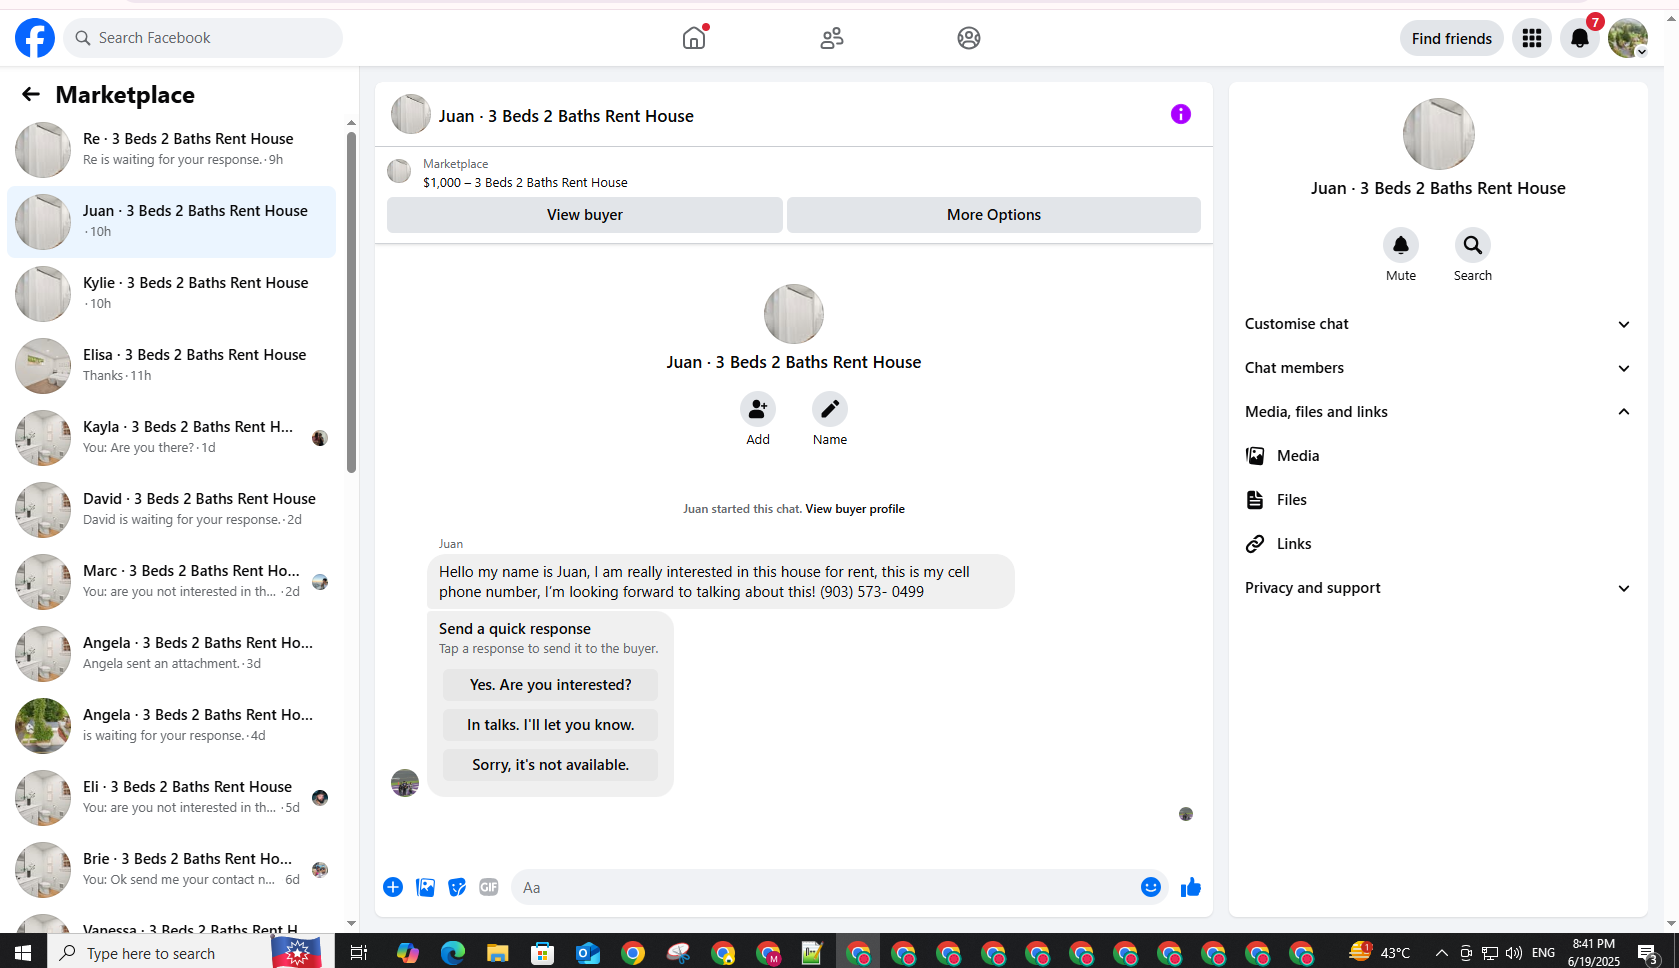This screenshot has width=1679, height=968.
Task: Click the back arrow beside Marketplace
Action: coord(31,94)
